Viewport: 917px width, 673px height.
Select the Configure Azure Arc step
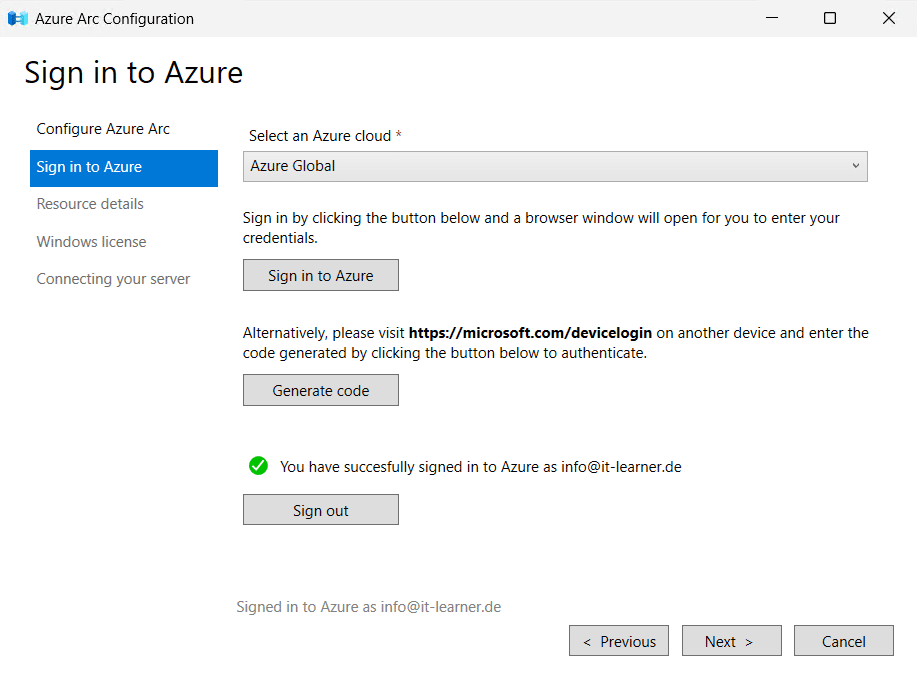[103, 129]
